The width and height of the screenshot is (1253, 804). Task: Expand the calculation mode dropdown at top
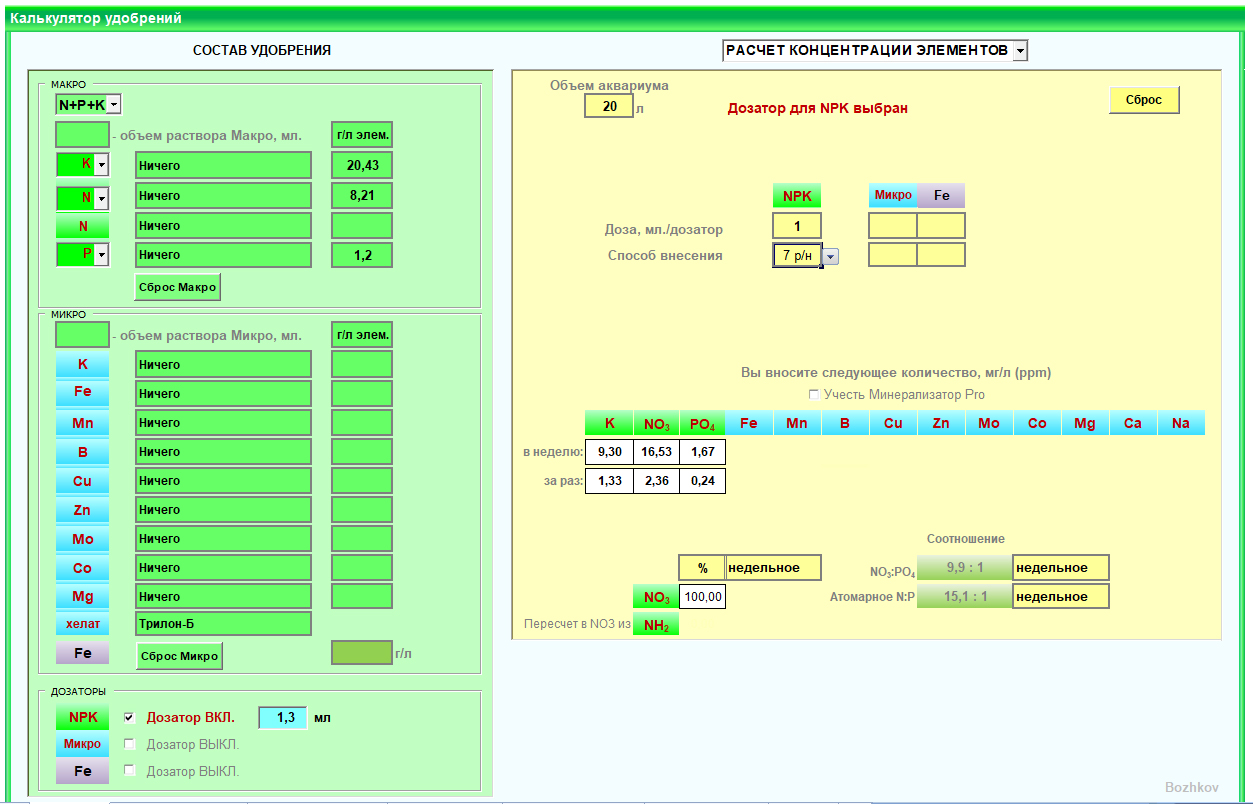click(1018, 51)
